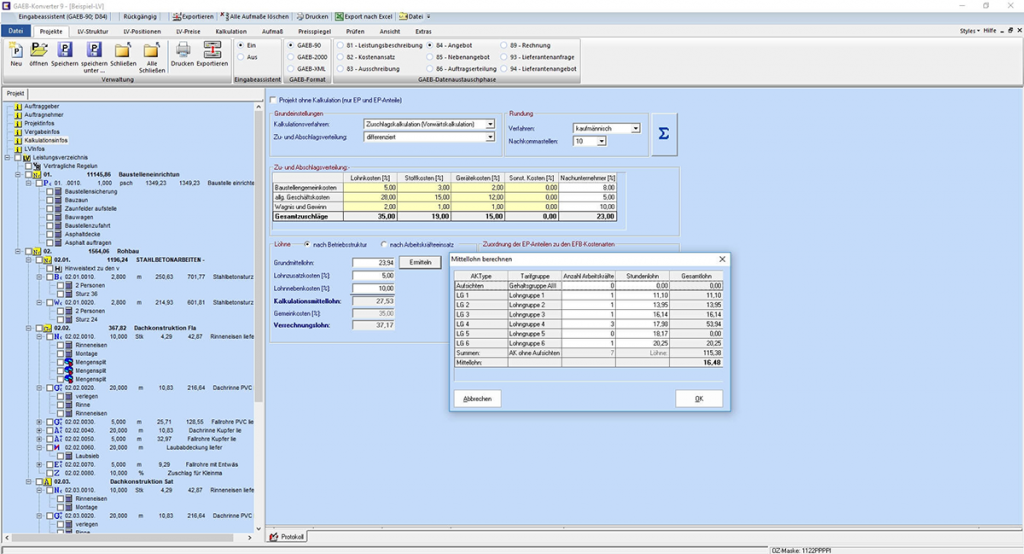Image resolution: width=1024 pixels, height=554 pixels.
Task: Open Rundung Verfahren dropdown
Action: click(x=635, y=129)
